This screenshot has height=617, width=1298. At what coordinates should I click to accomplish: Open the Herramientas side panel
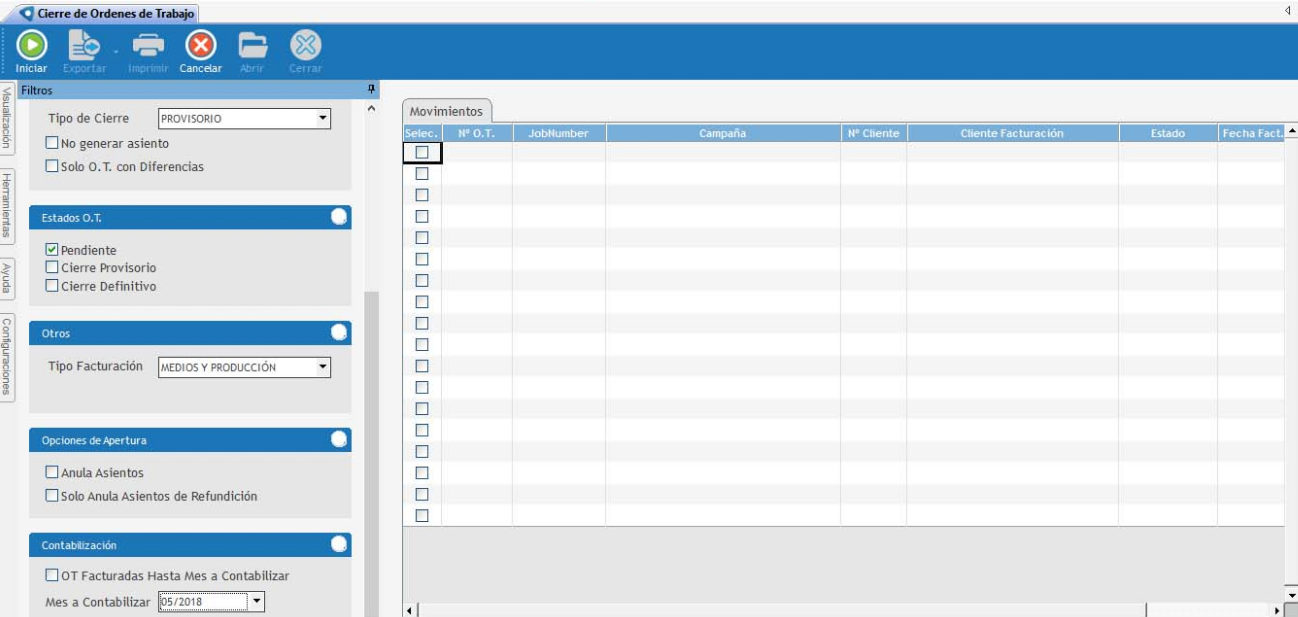pos(7,207)
